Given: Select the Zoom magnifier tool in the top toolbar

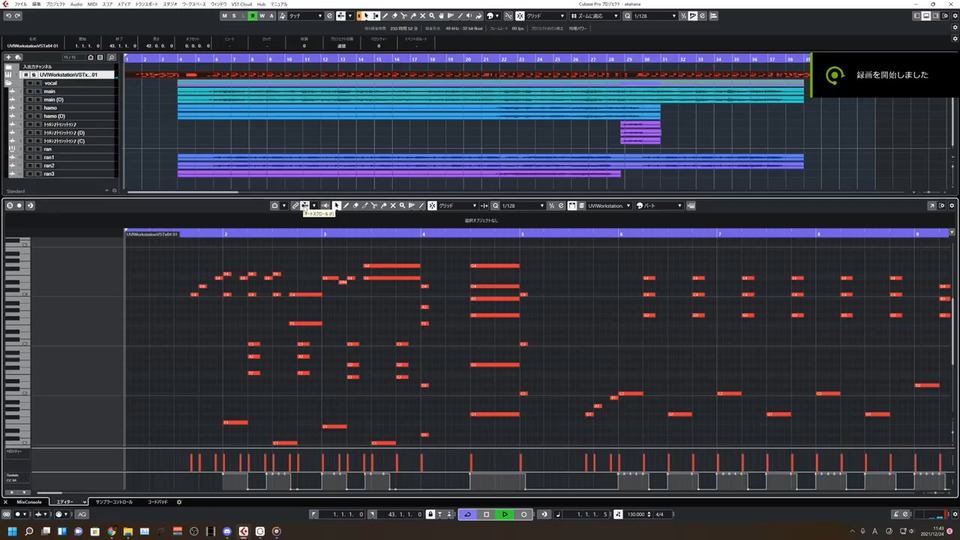Looking at the screenshot, I should [432, 16].
